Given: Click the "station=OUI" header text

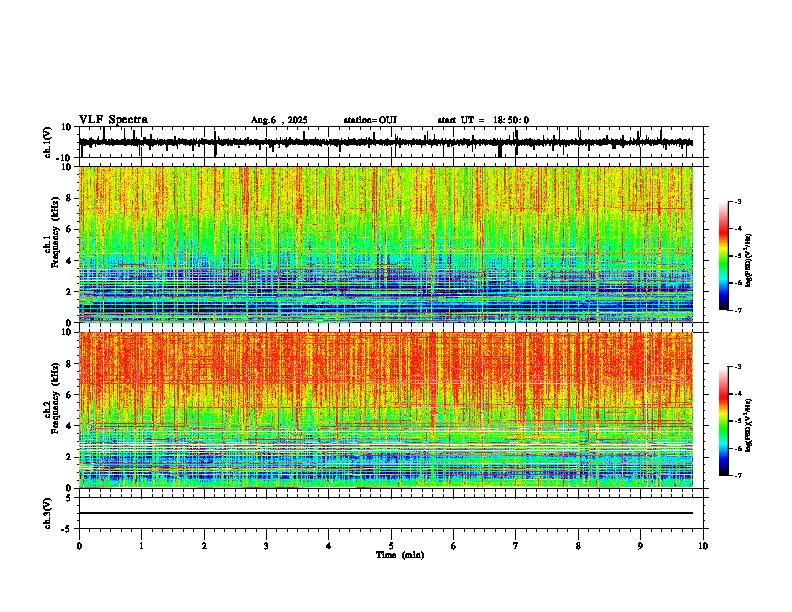Looking at the screenshot, I should point(370,120).
